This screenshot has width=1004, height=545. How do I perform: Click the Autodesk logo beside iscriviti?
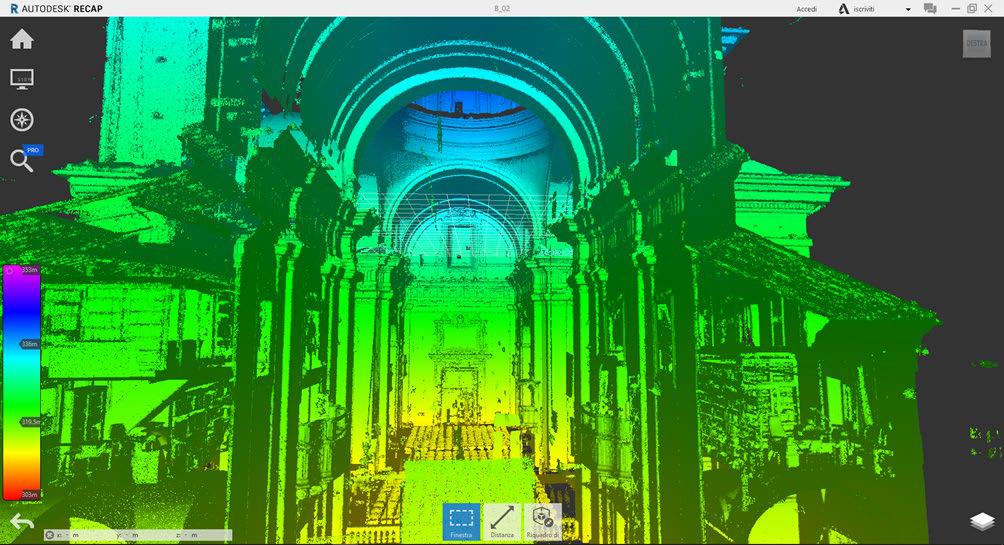click(x=844, y=9)
